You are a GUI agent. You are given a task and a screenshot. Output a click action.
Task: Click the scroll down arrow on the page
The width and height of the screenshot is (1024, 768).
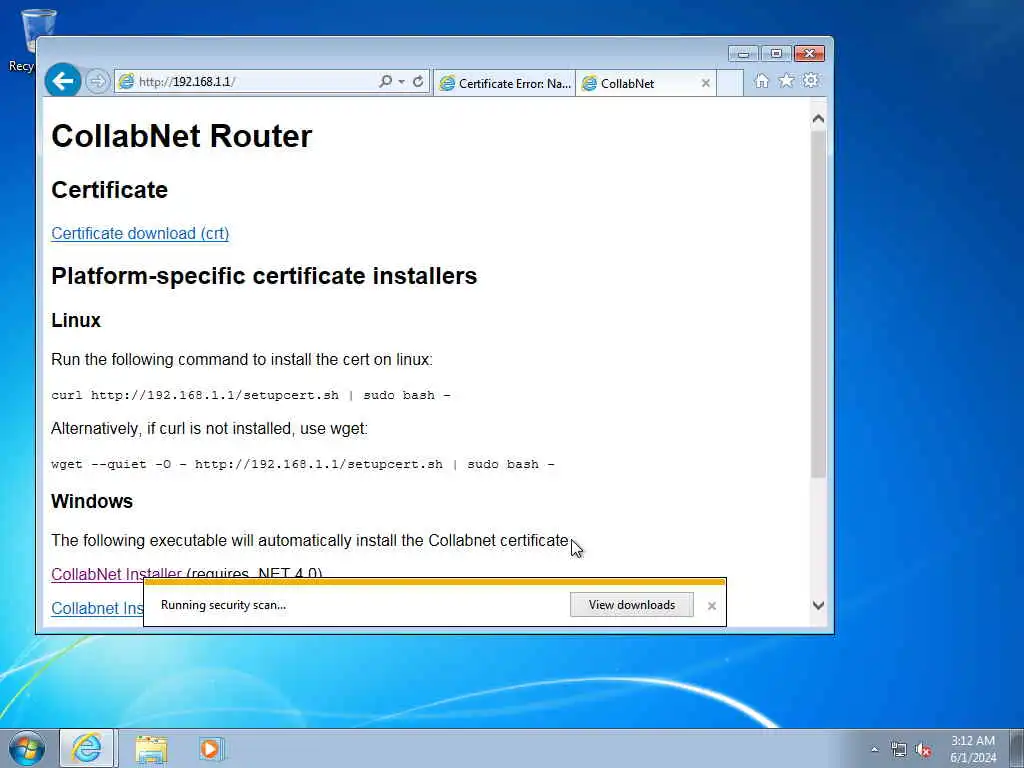[818, 605]
